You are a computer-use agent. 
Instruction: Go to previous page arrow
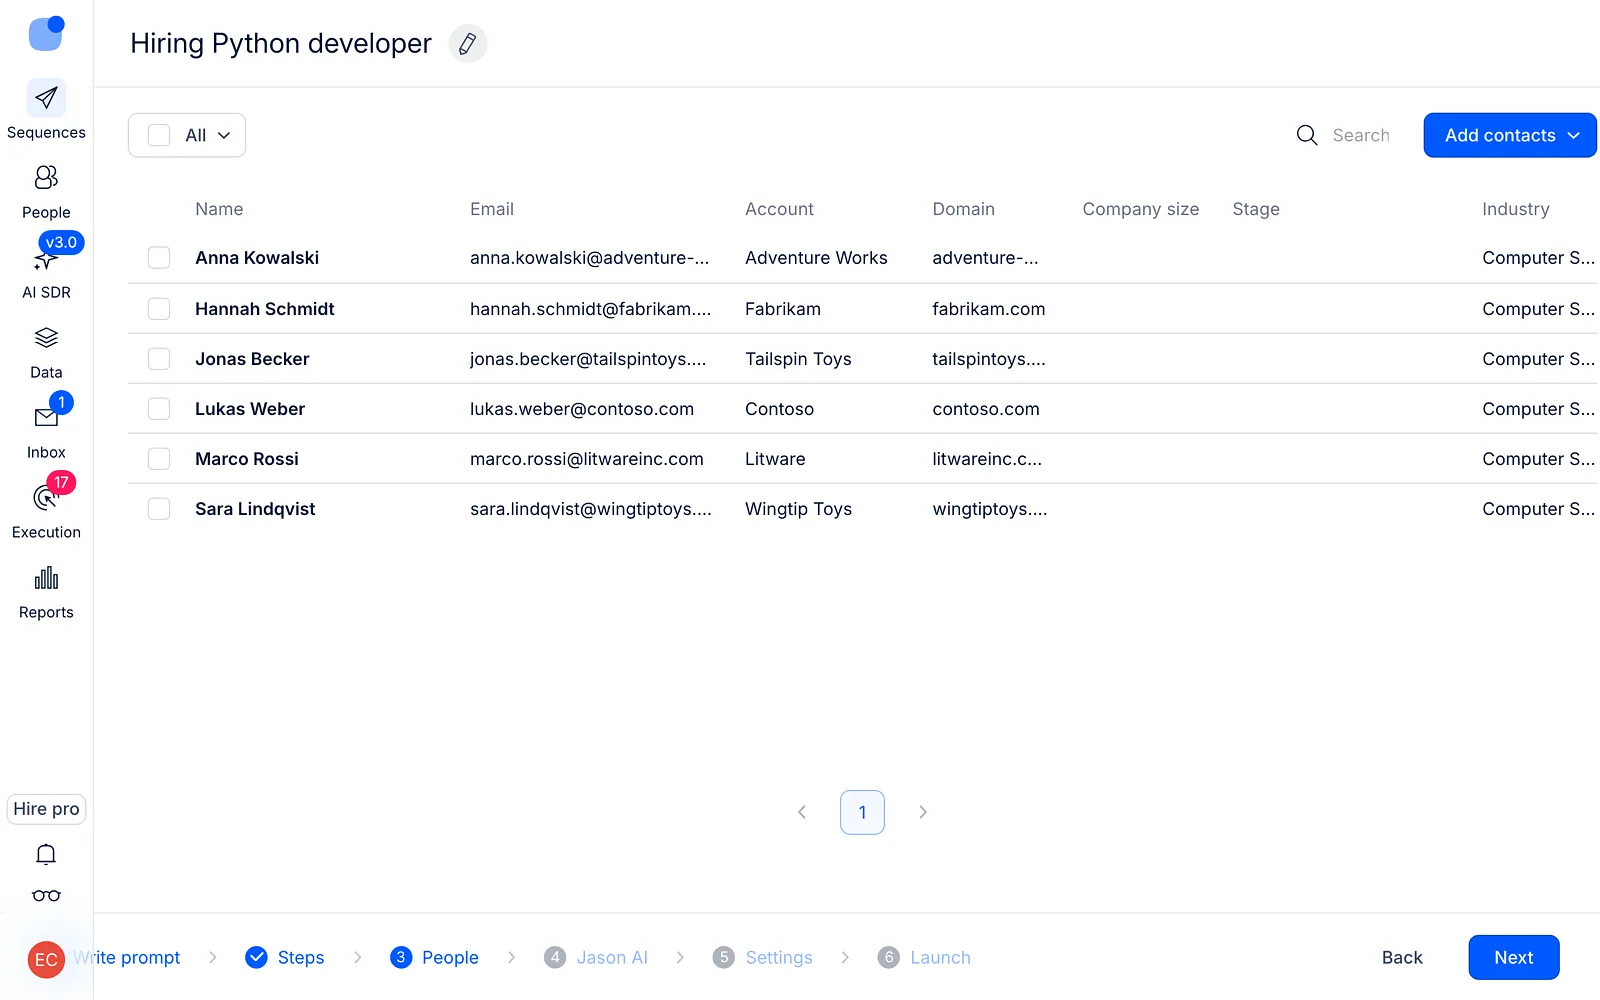(x=802, y=812)
